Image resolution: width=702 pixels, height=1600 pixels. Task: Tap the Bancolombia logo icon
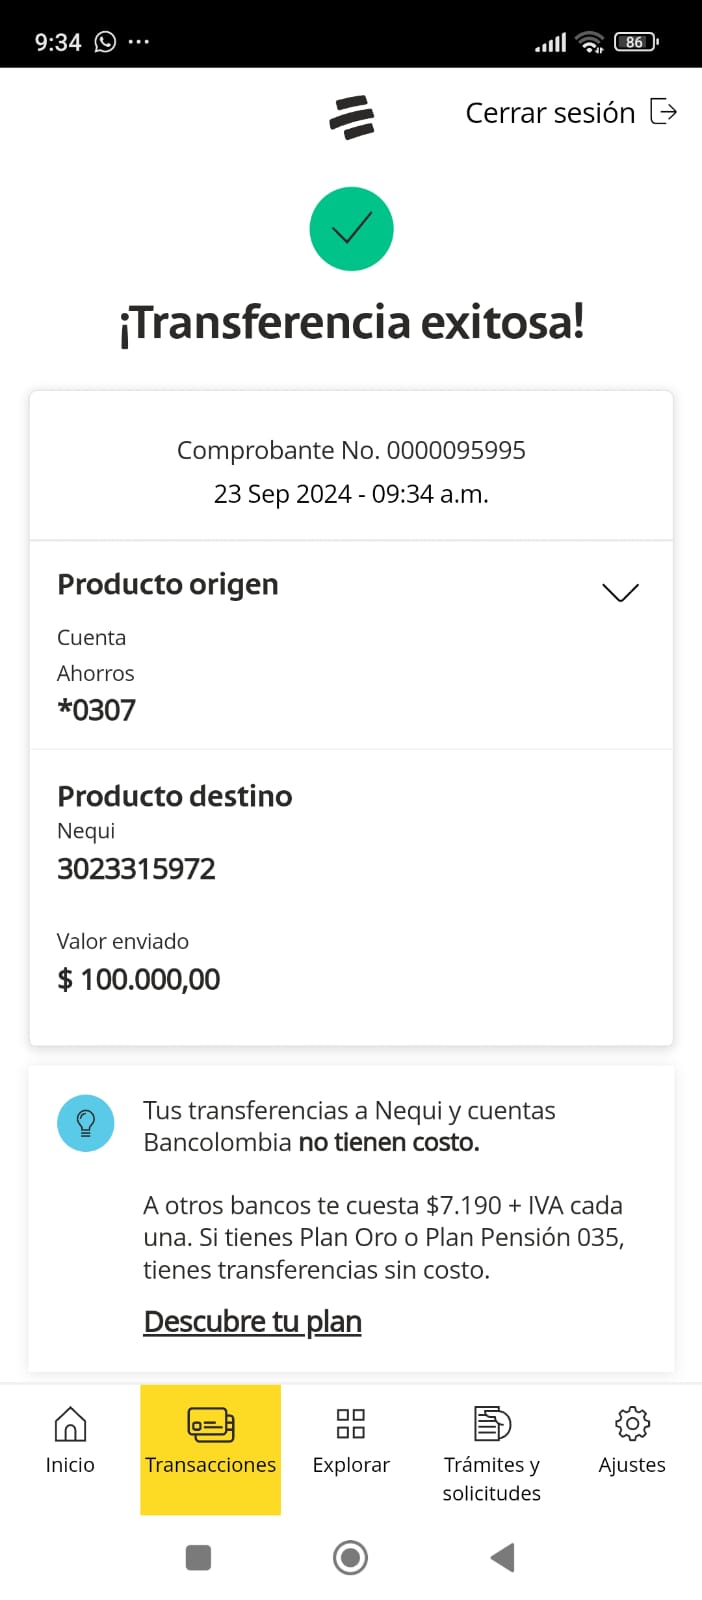tap(351, 117)
